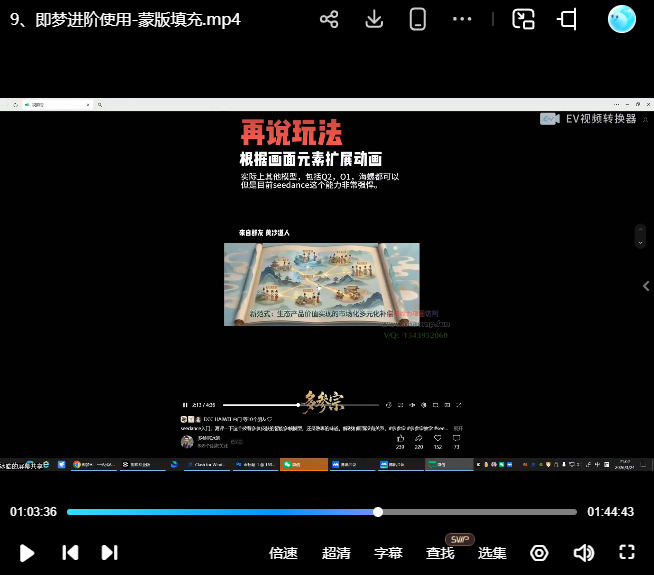Click the share icon in top bar
The height and width of the screenshot is (575, 654).
330,19
